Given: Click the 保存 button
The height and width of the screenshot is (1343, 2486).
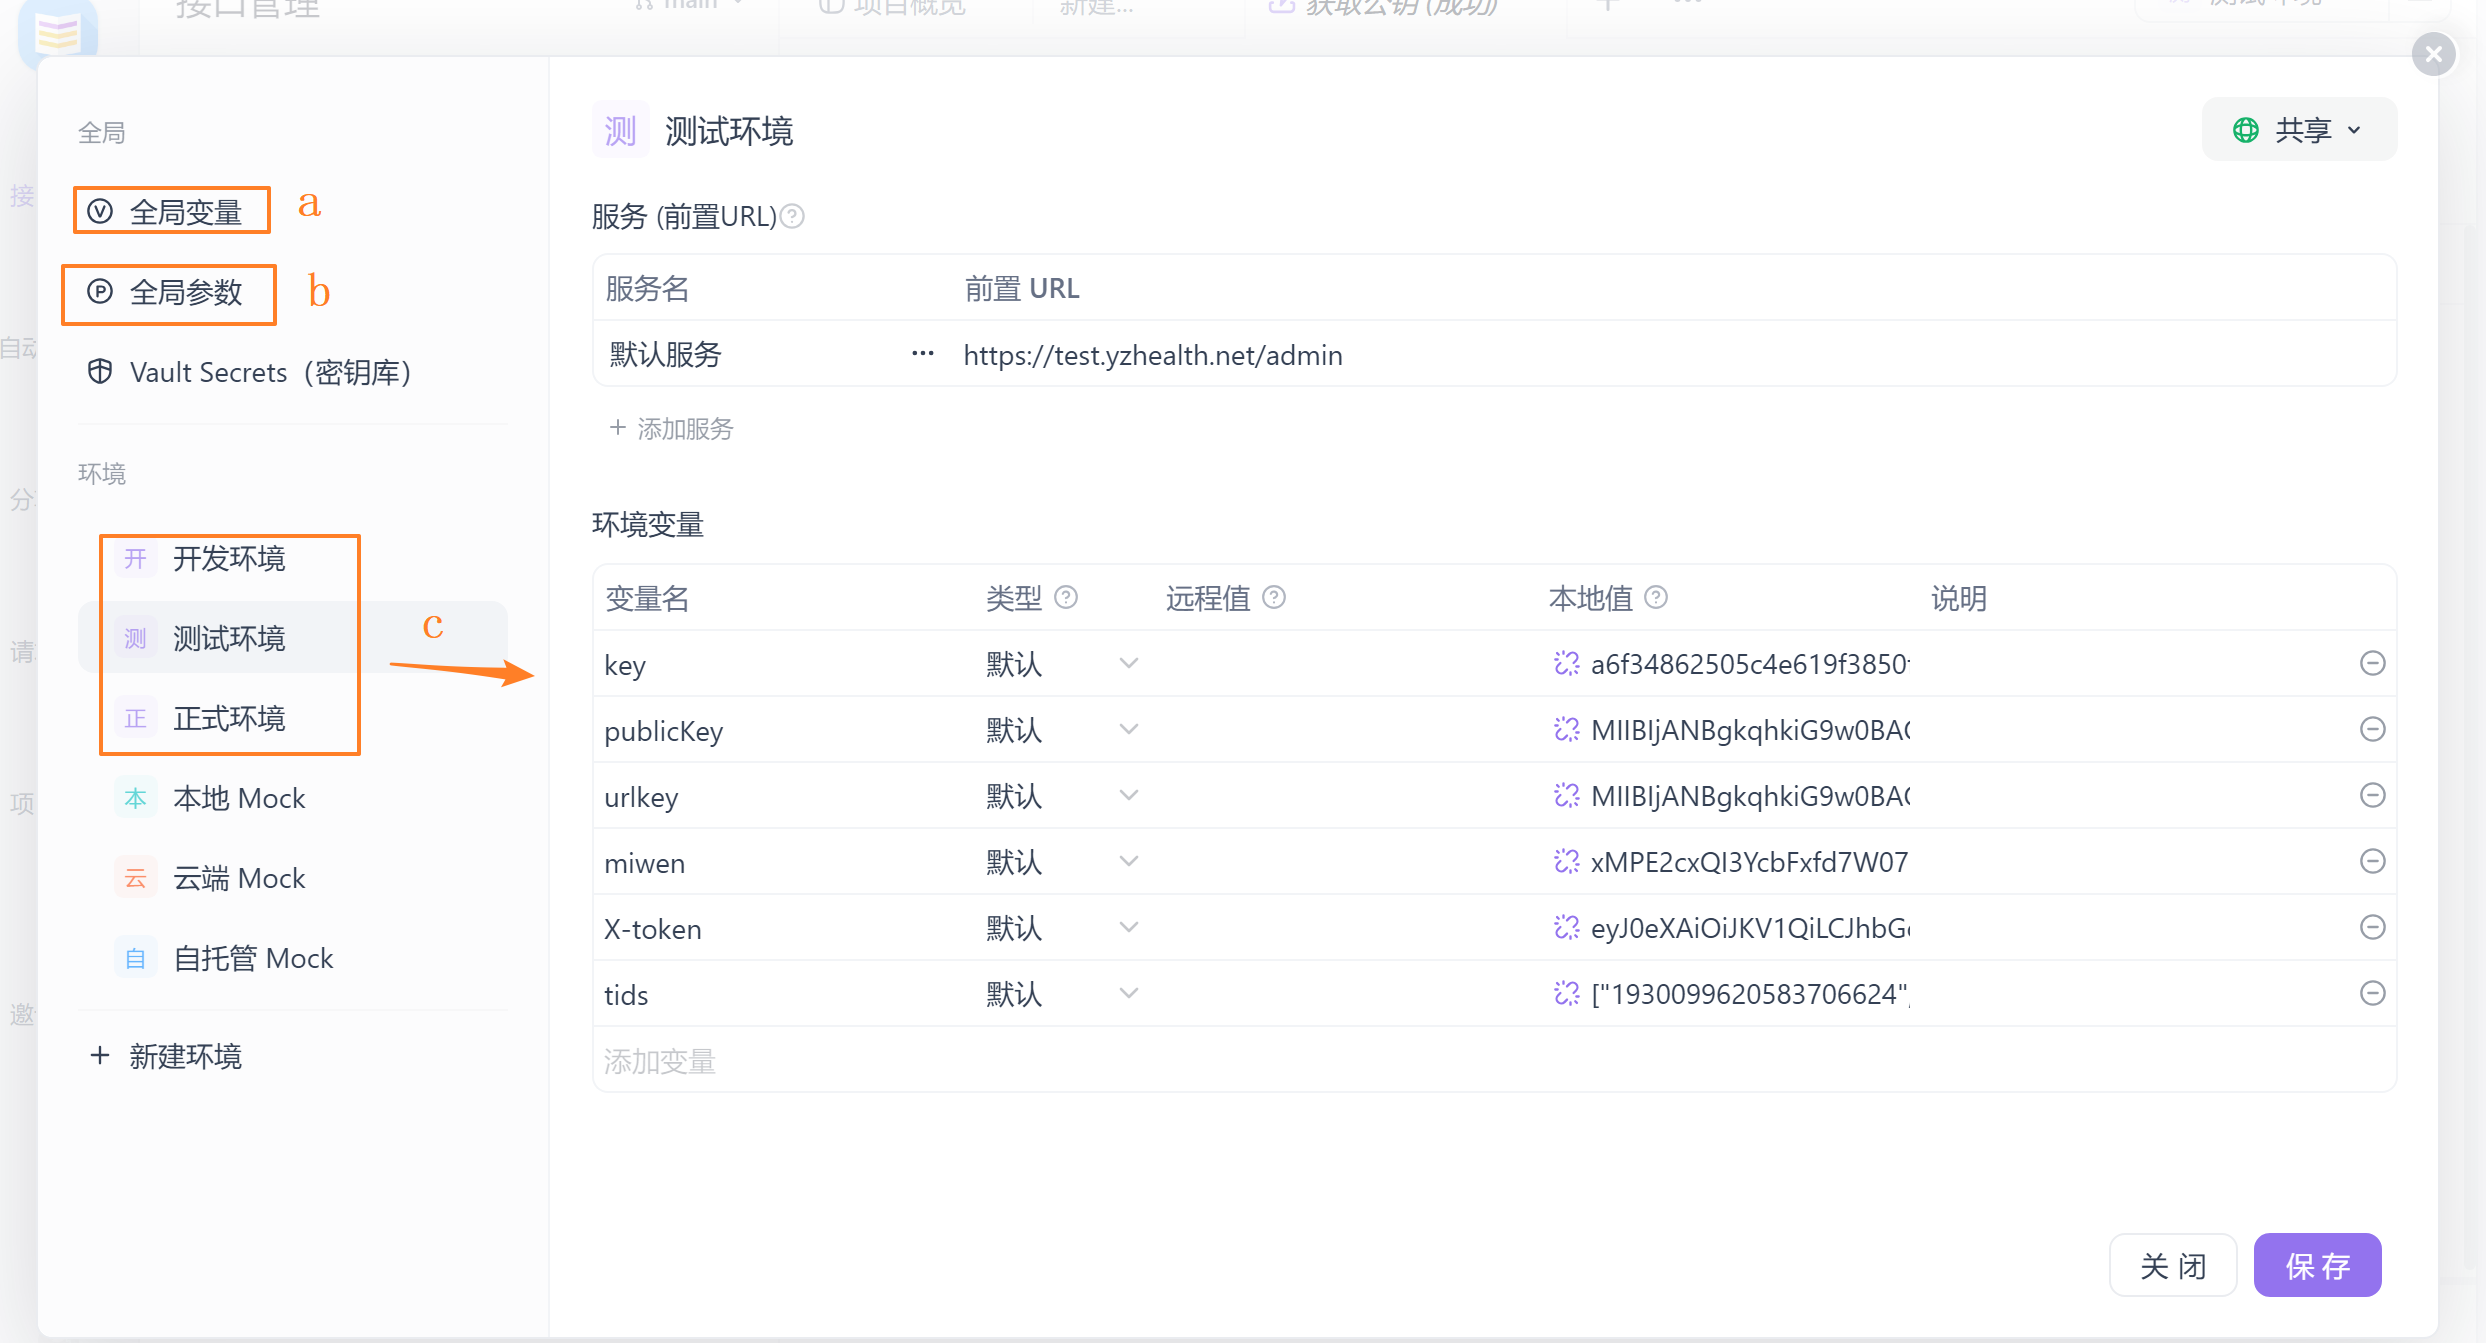Looking at the screenshot, I should 2316,1265.
